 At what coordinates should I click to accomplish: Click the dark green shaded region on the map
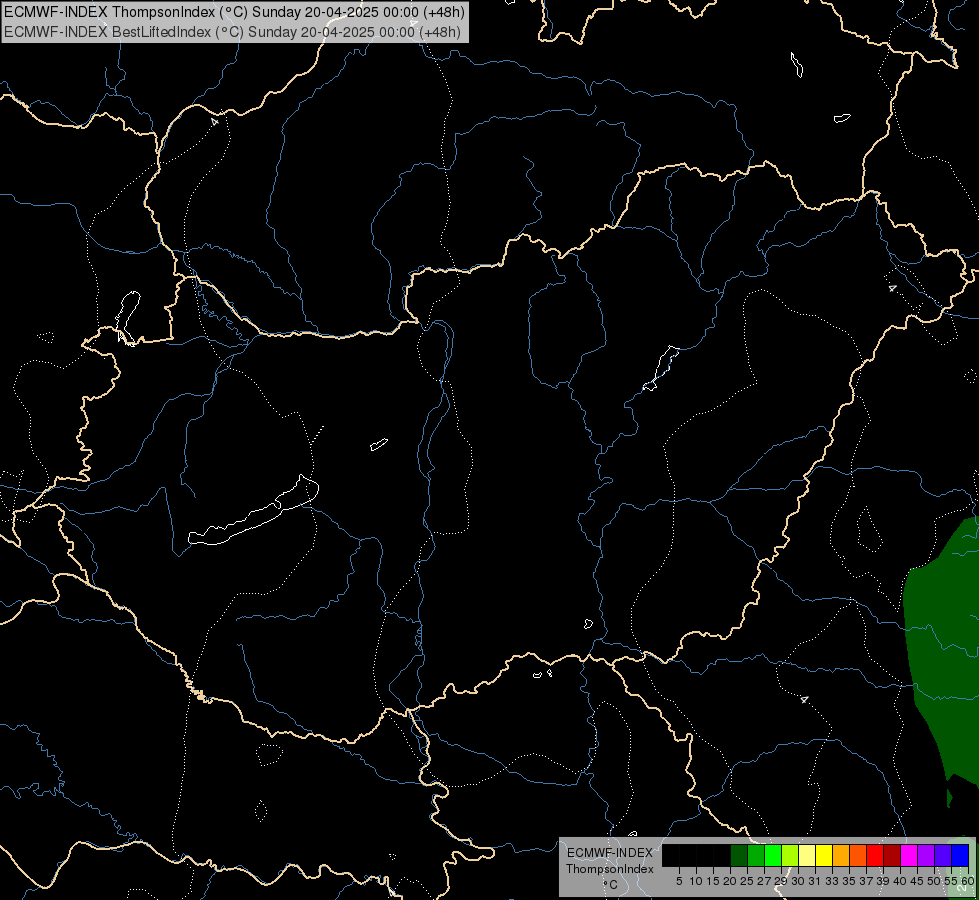click(943, 656)
